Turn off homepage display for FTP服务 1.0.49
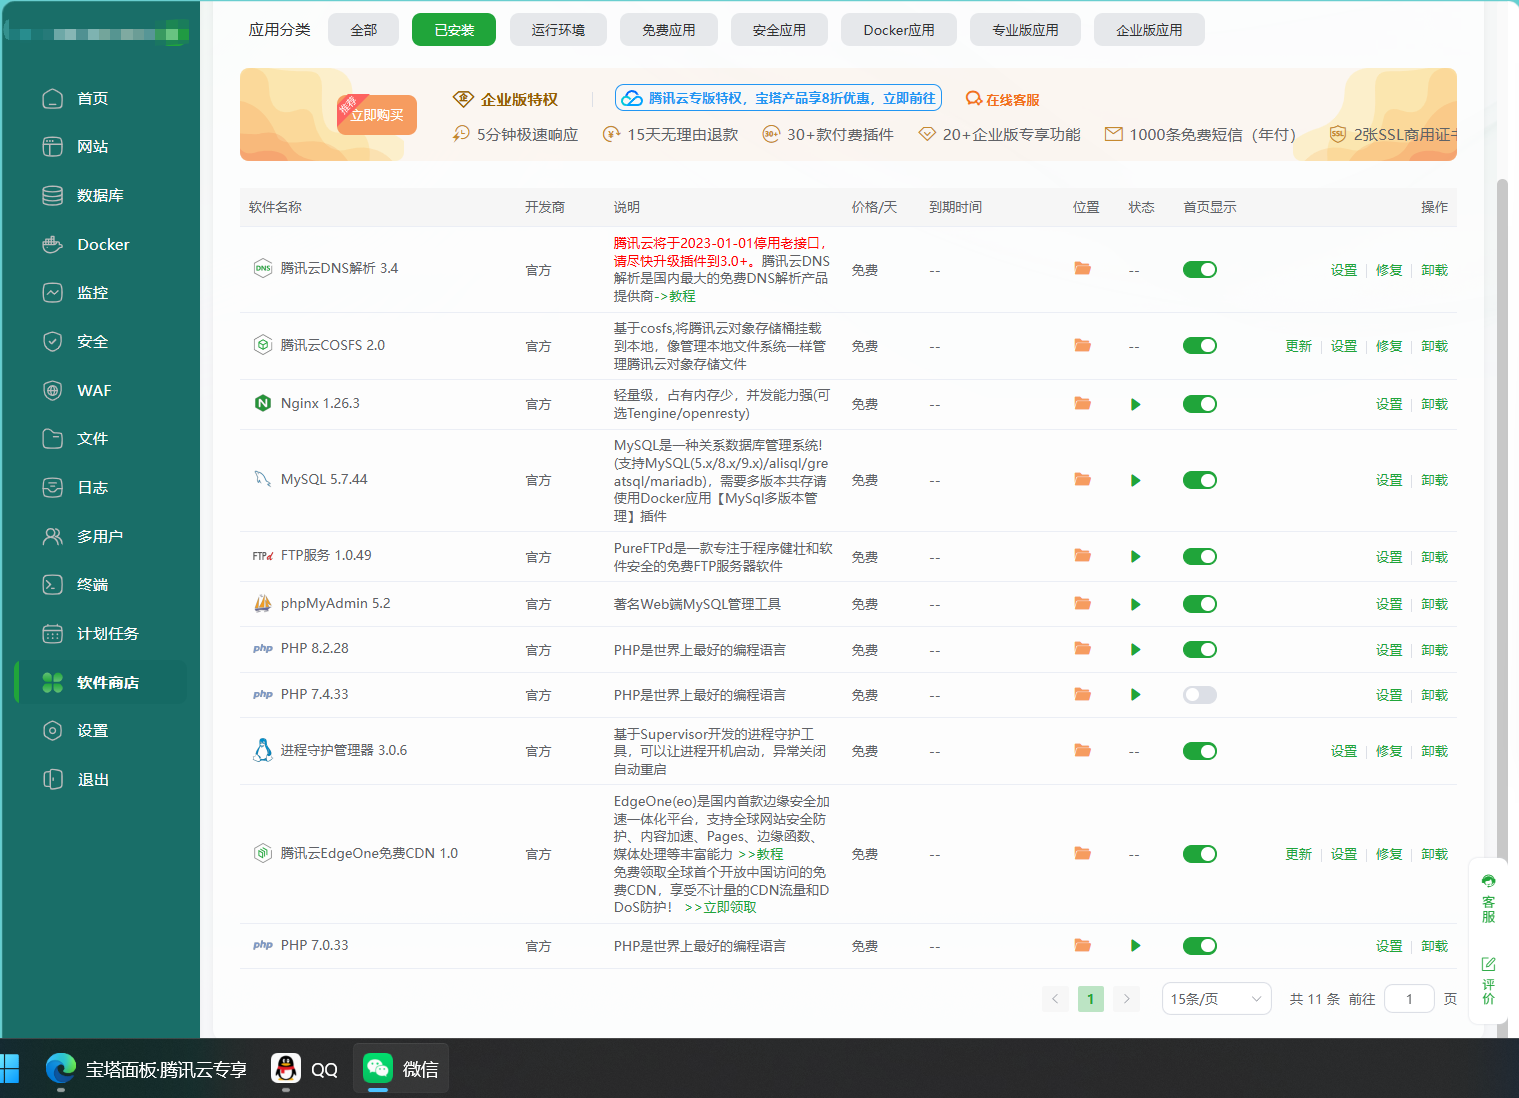The height and width of the screenshot is (1098, 1519). click(1199, 557)
